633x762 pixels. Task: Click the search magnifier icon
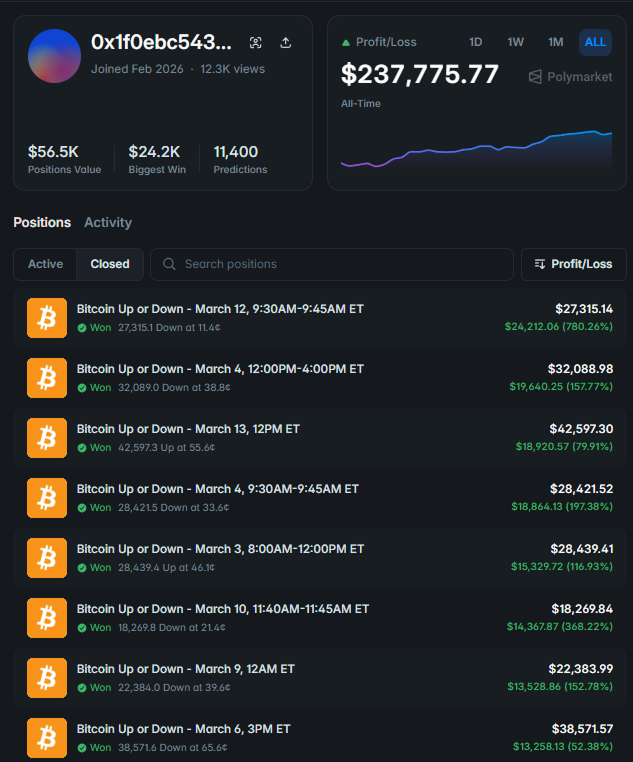coord(170,264)
